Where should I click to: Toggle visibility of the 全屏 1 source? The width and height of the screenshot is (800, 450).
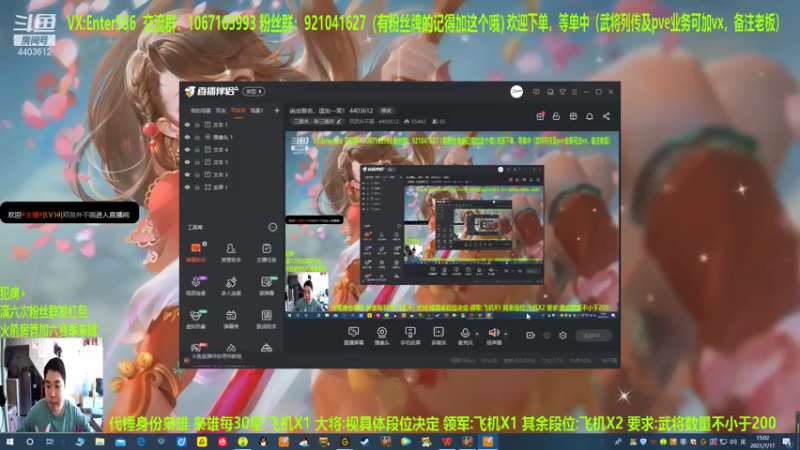[x=187, y=187]
